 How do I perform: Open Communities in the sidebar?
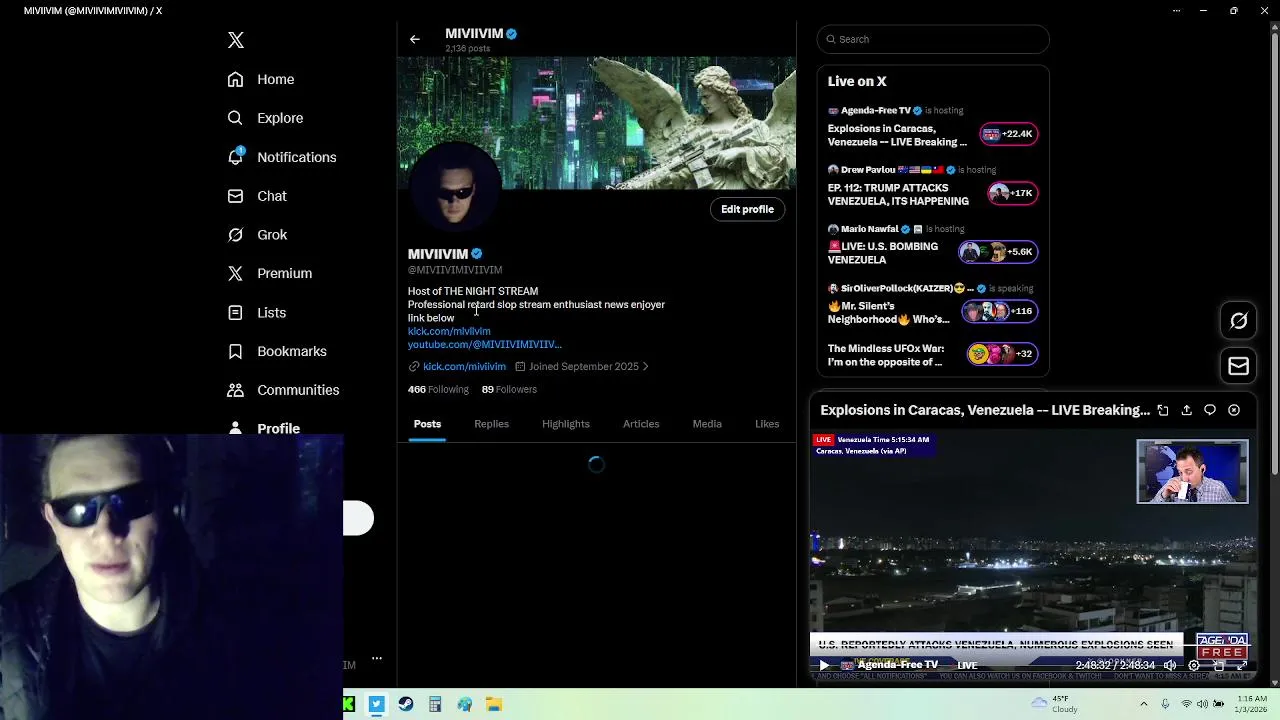pyautogui.click(x=282, y=390)
